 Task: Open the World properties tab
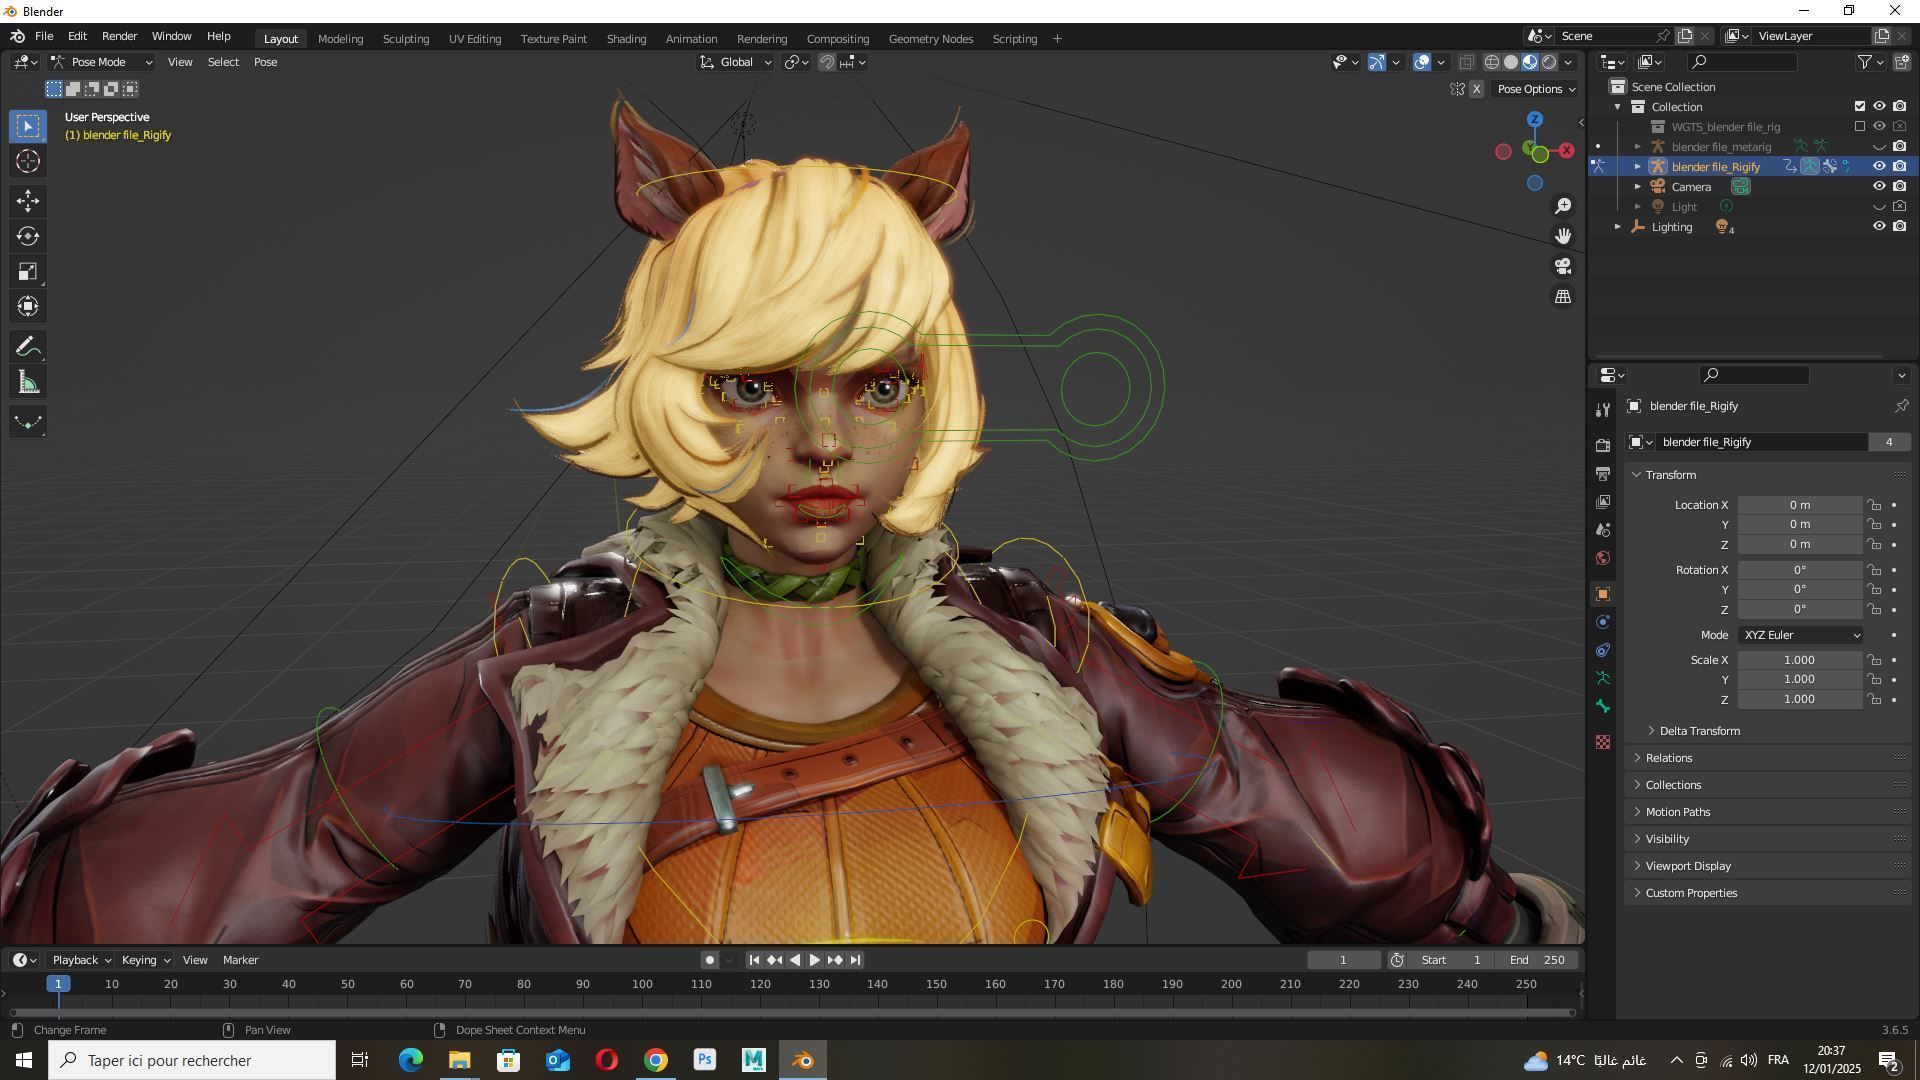(x=1603, y=557)
